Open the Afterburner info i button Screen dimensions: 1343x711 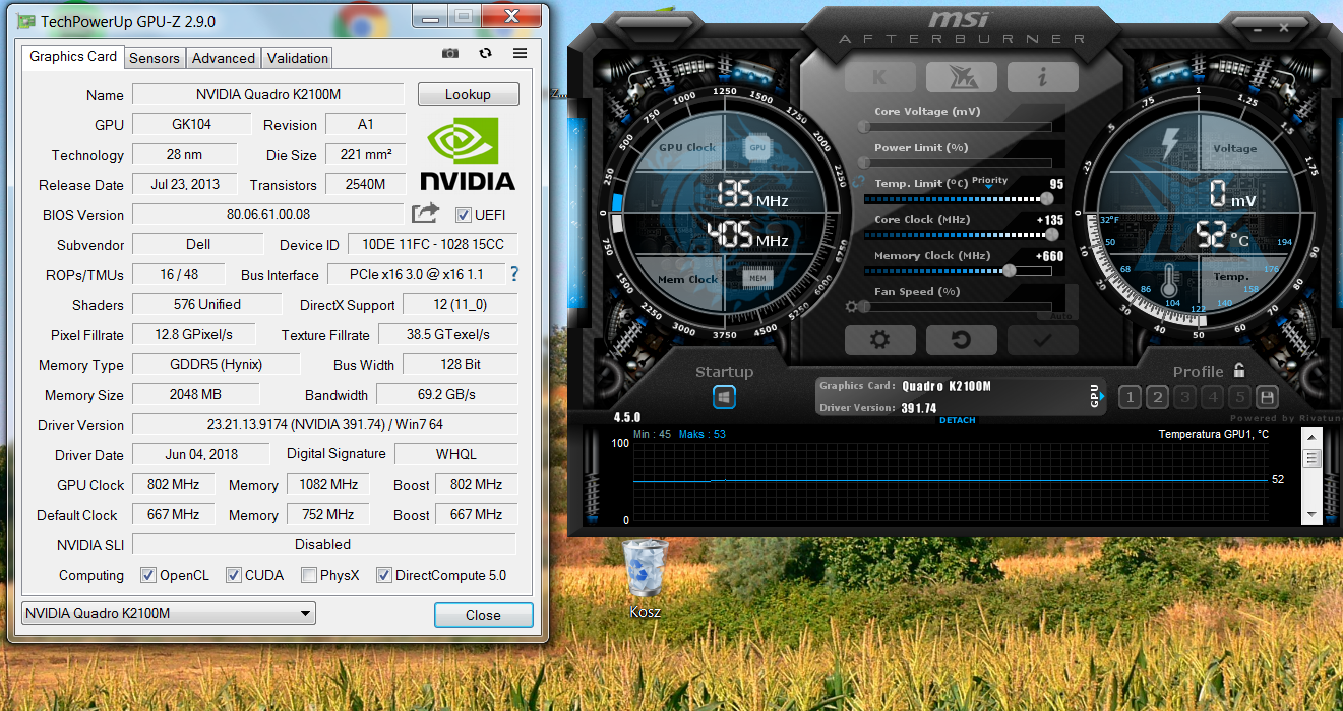click(1042, 76)
